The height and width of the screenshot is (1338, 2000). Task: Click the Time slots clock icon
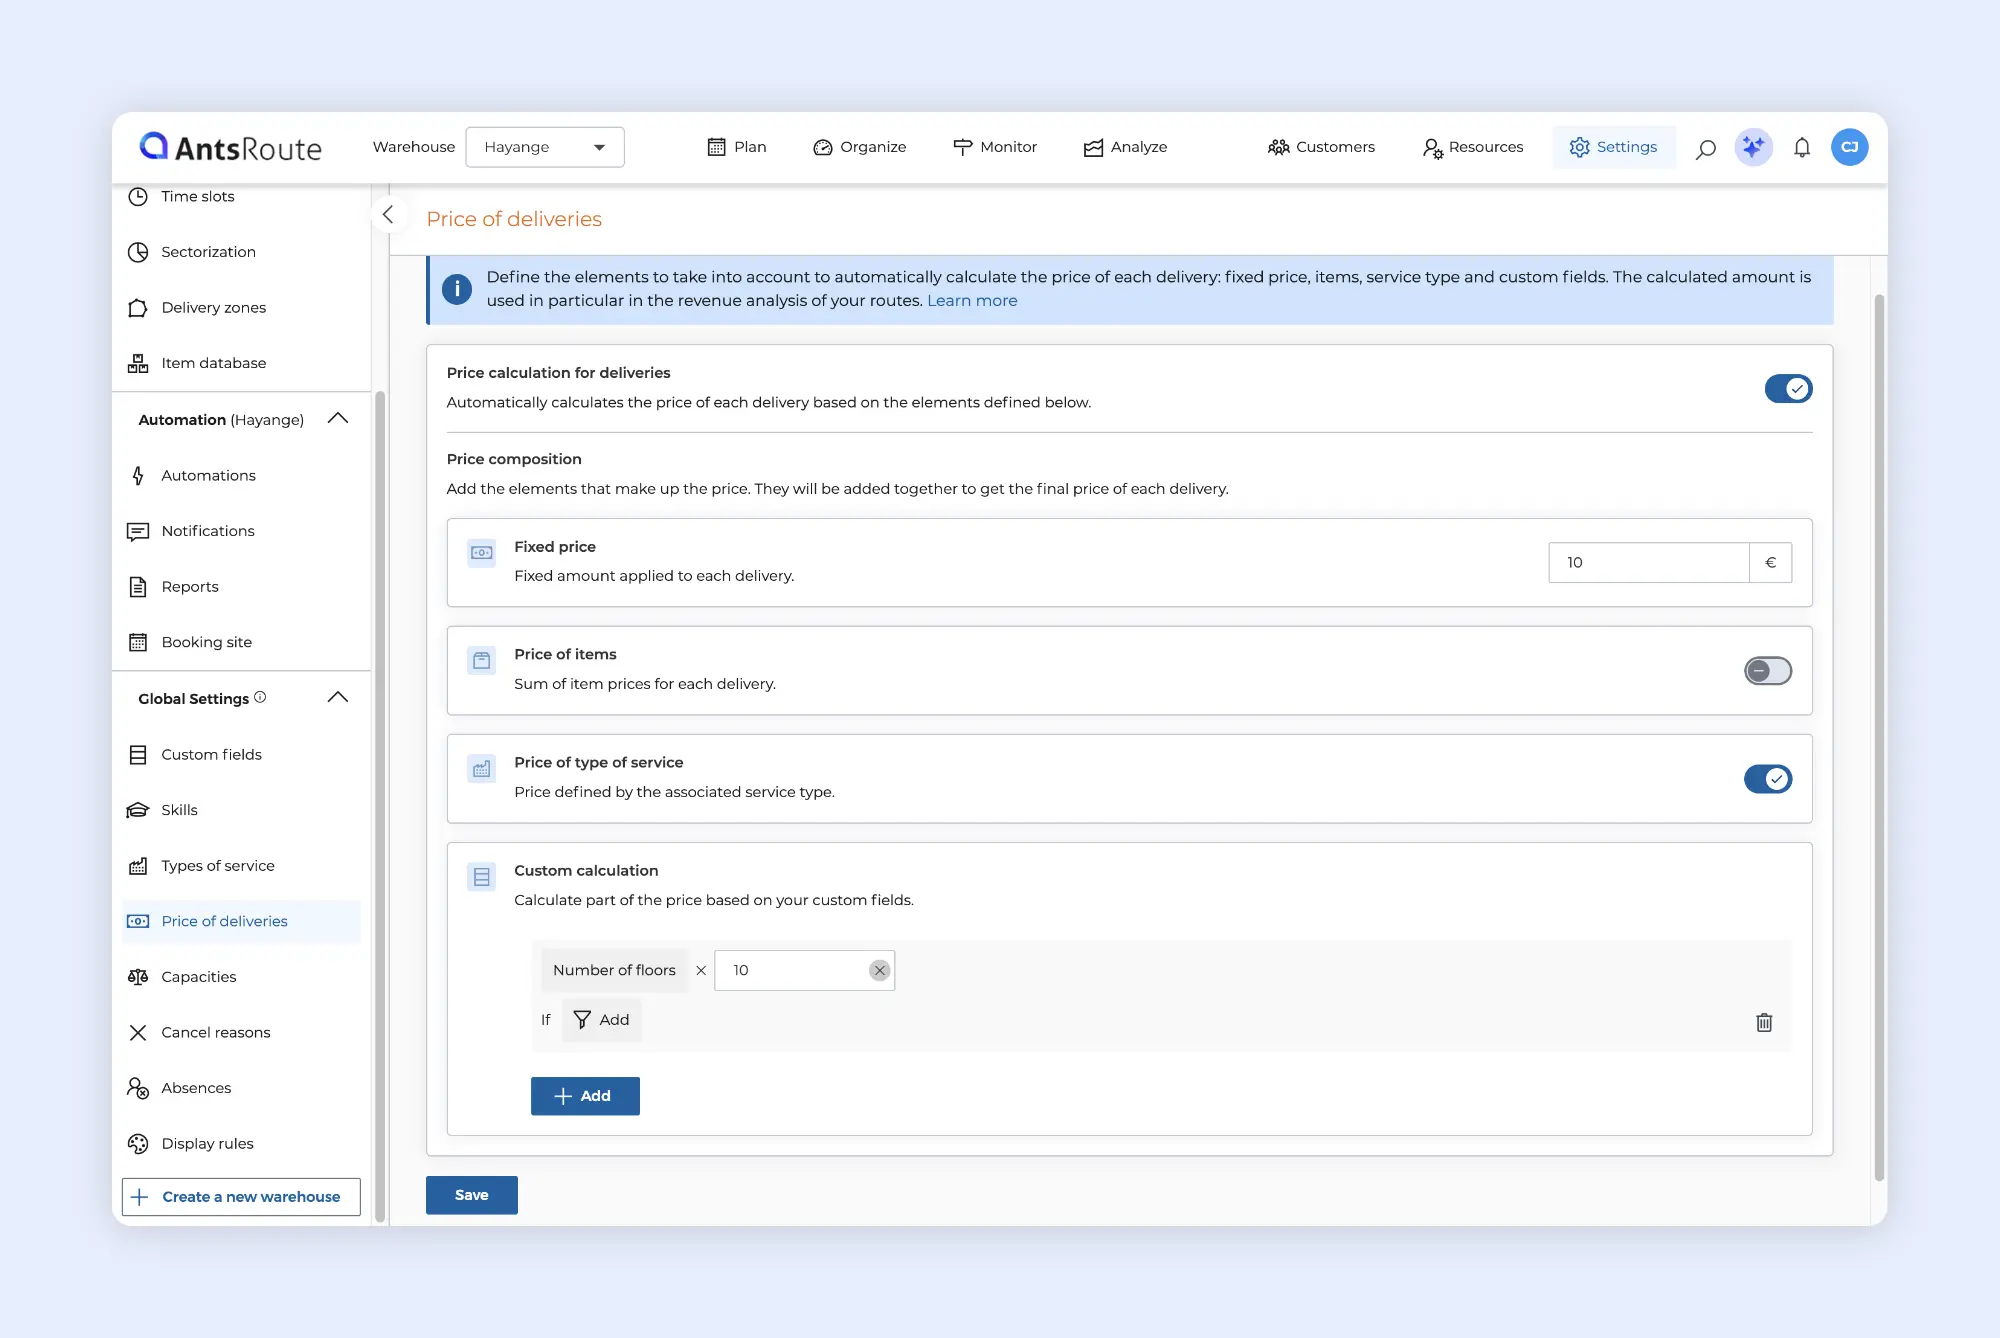[138, 196]
